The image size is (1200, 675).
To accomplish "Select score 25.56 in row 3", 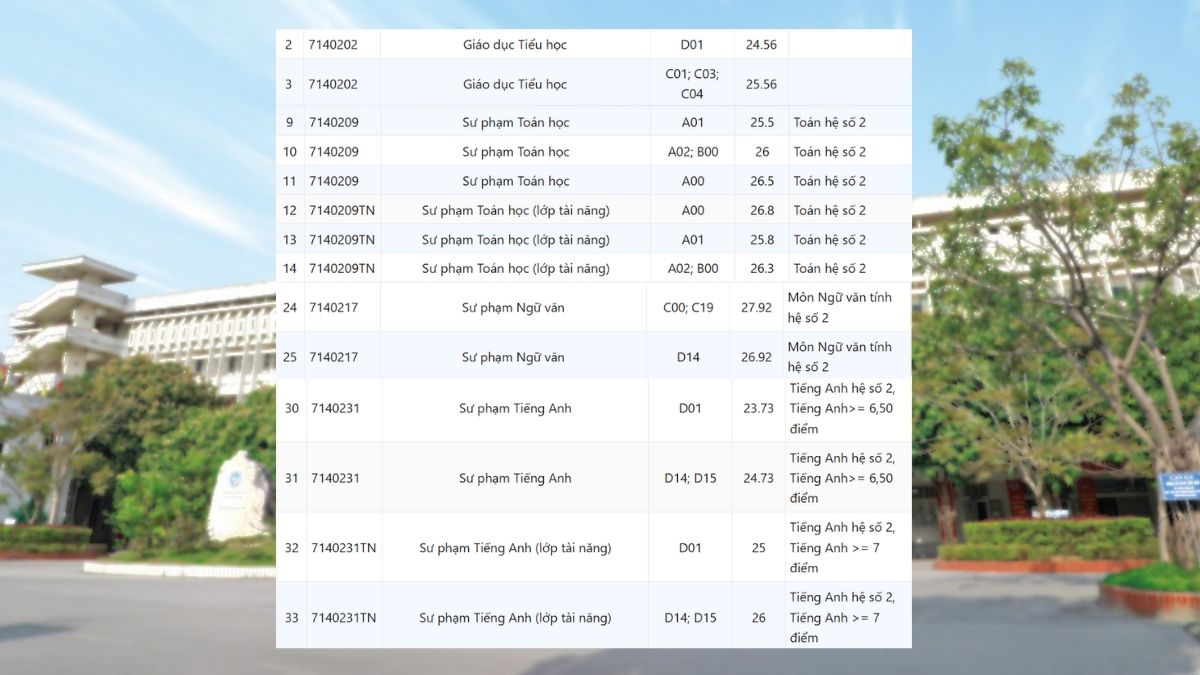I will pos(761,84).
